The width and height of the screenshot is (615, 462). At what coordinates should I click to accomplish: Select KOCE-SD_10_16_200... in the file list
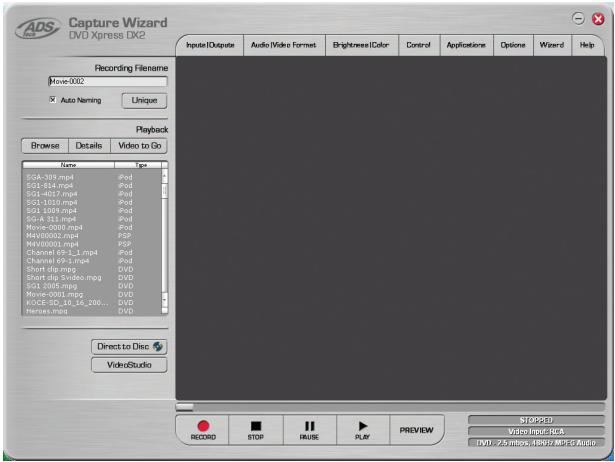(x=92, y=303)
